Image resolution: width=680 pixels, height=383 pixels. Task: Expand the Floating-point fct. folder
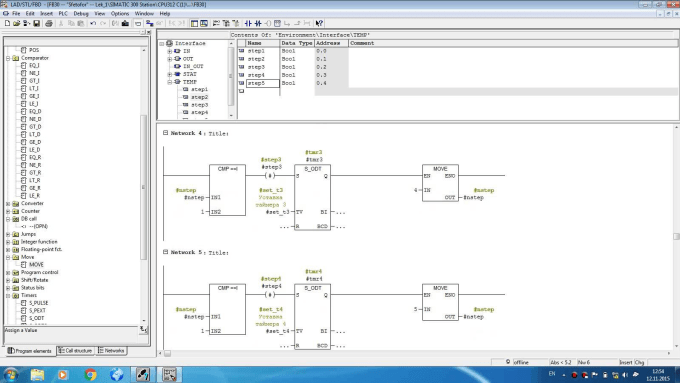(x=8, y=250)
